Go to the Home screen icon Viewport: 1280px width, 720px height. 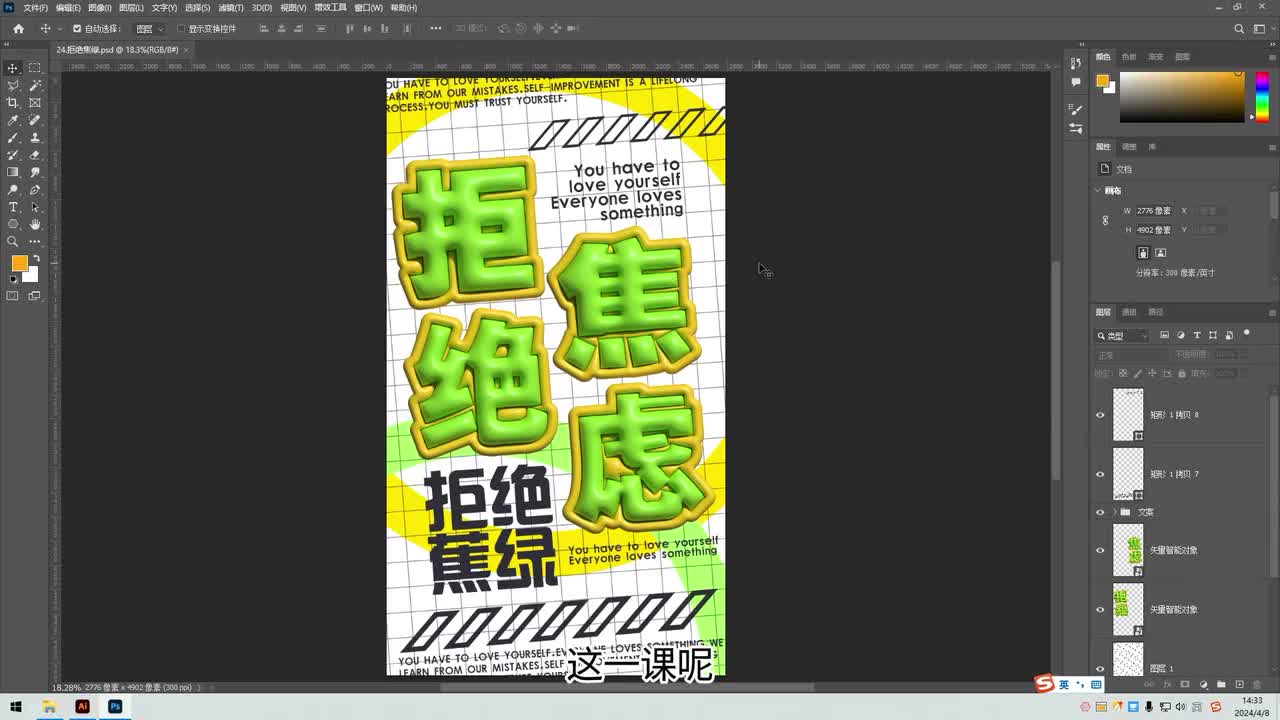click(18, 29)
